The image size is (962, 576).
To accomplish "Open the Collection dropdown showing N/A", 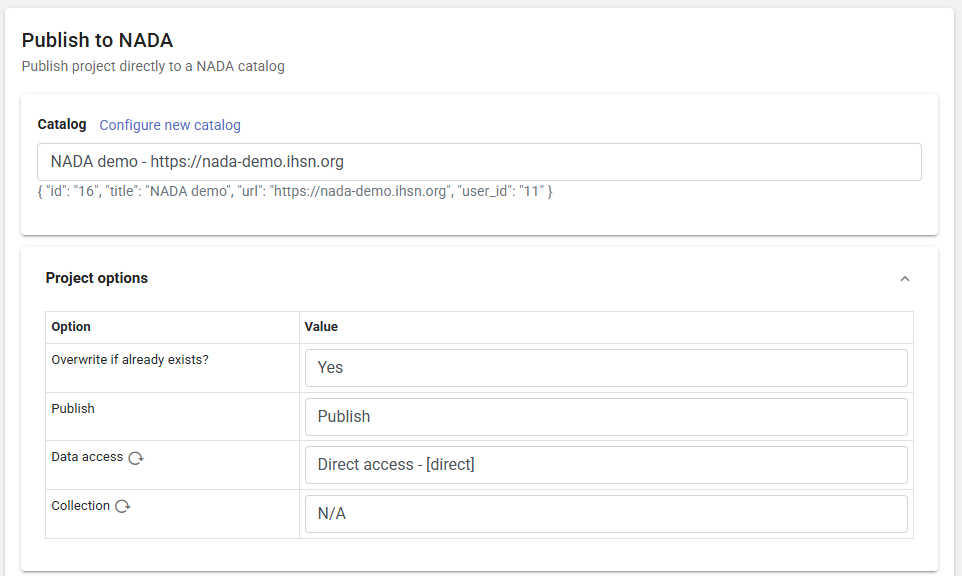I will (x=606, y=514).
